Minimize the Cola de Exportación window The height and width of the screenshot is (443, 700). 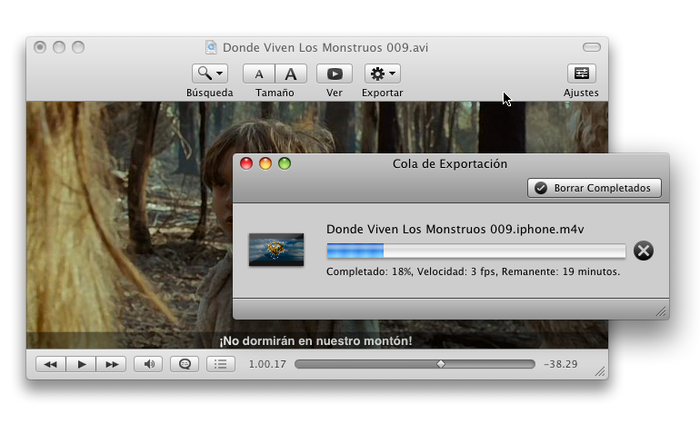pos(265,163)
